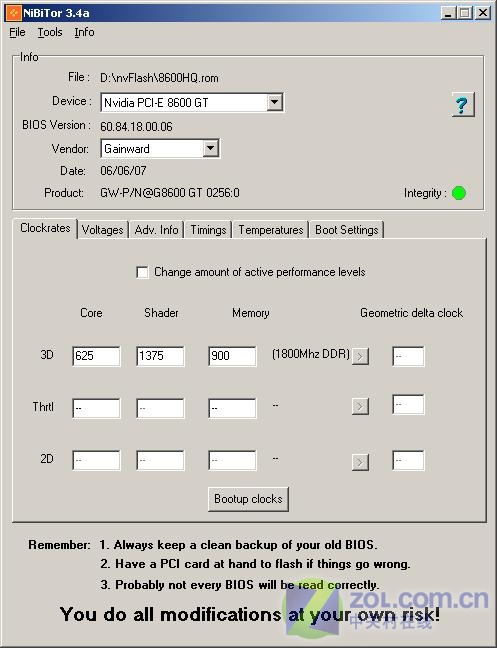Open the Temperatures tab
The image size is (497, 648).
(271, 230)
